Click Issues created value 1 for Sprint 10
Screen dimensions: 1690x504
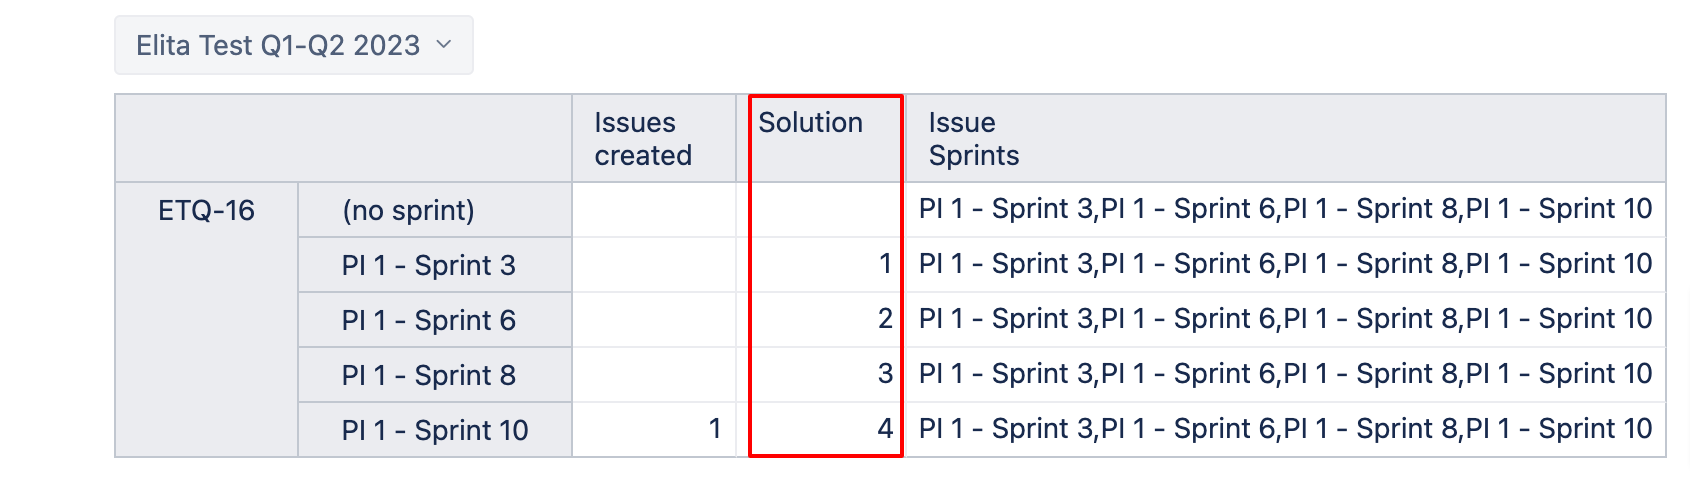(x=714, y=430)
